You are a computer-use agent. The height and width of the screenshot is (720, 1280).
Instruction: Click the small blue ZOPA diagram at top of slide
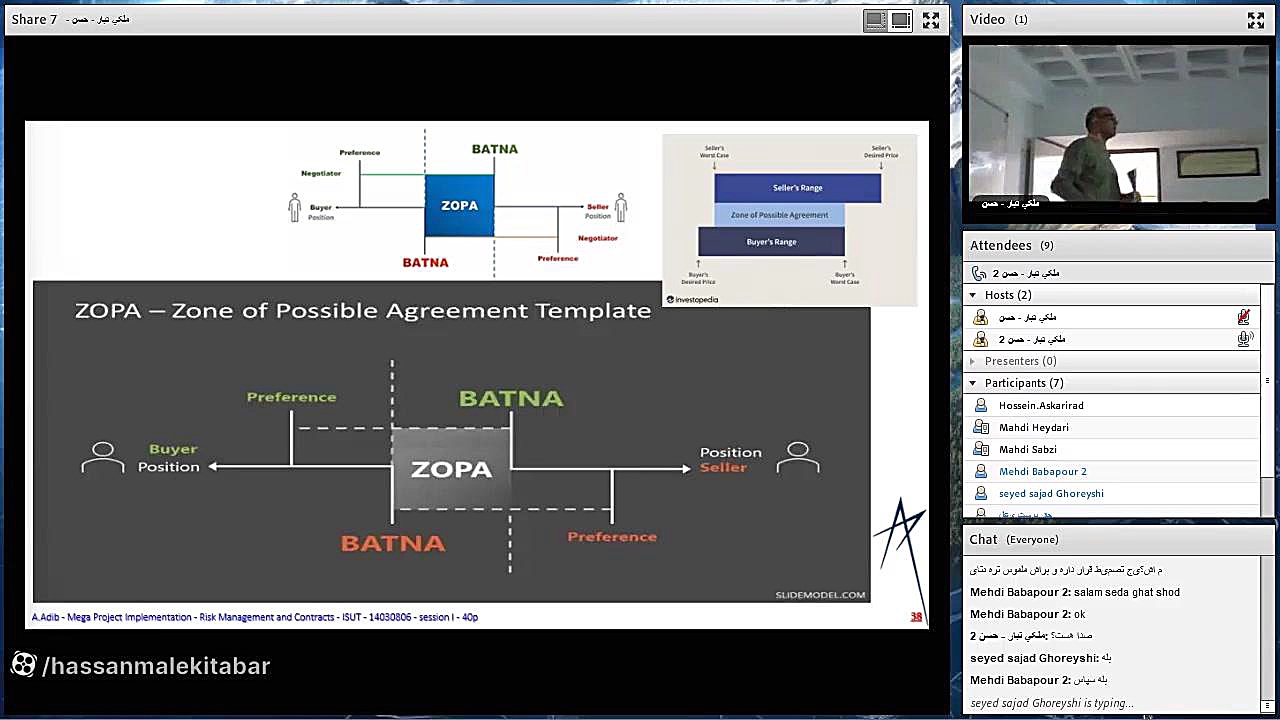tap(459, 205)
